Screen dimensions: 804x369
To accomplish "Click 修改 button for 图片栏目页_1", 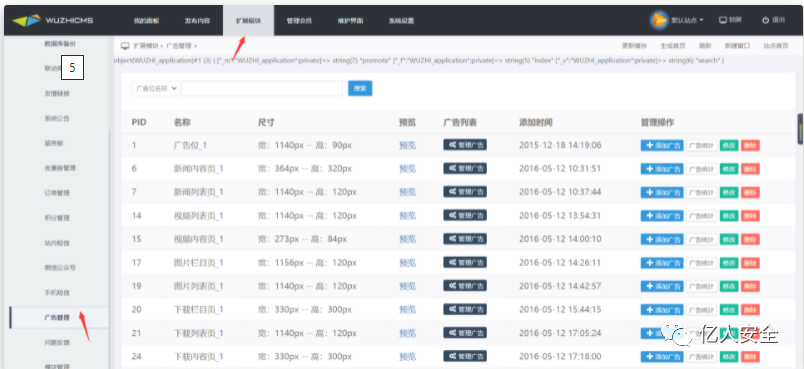I will point(729,263).
